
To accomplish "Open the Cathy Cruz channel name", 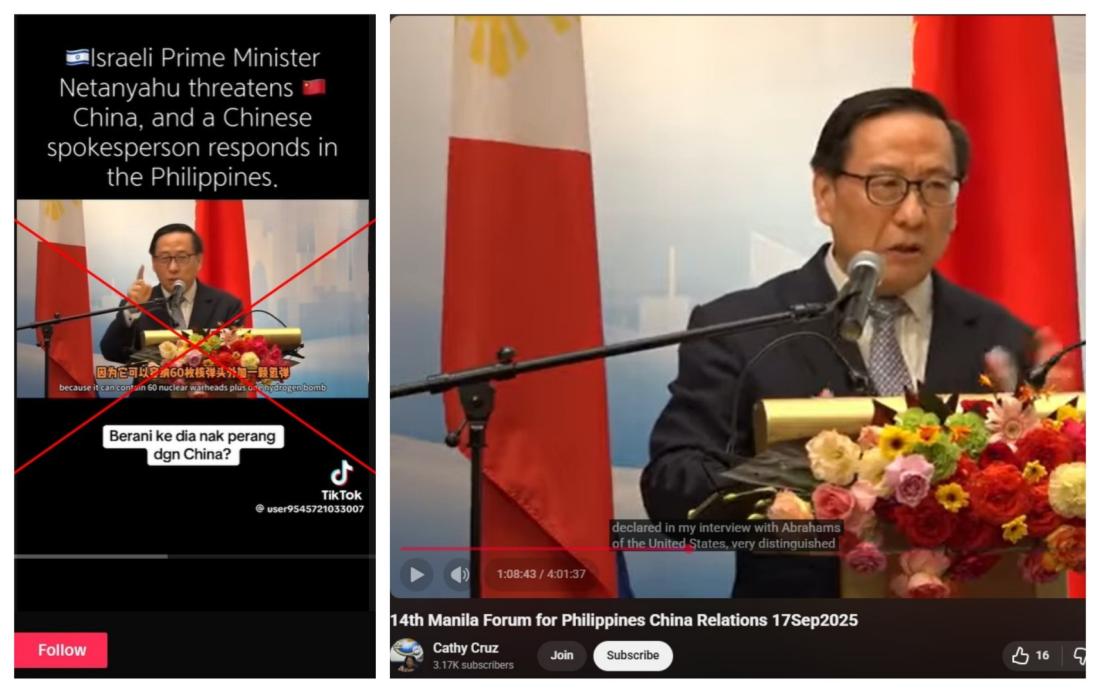I will coord(465,648).
